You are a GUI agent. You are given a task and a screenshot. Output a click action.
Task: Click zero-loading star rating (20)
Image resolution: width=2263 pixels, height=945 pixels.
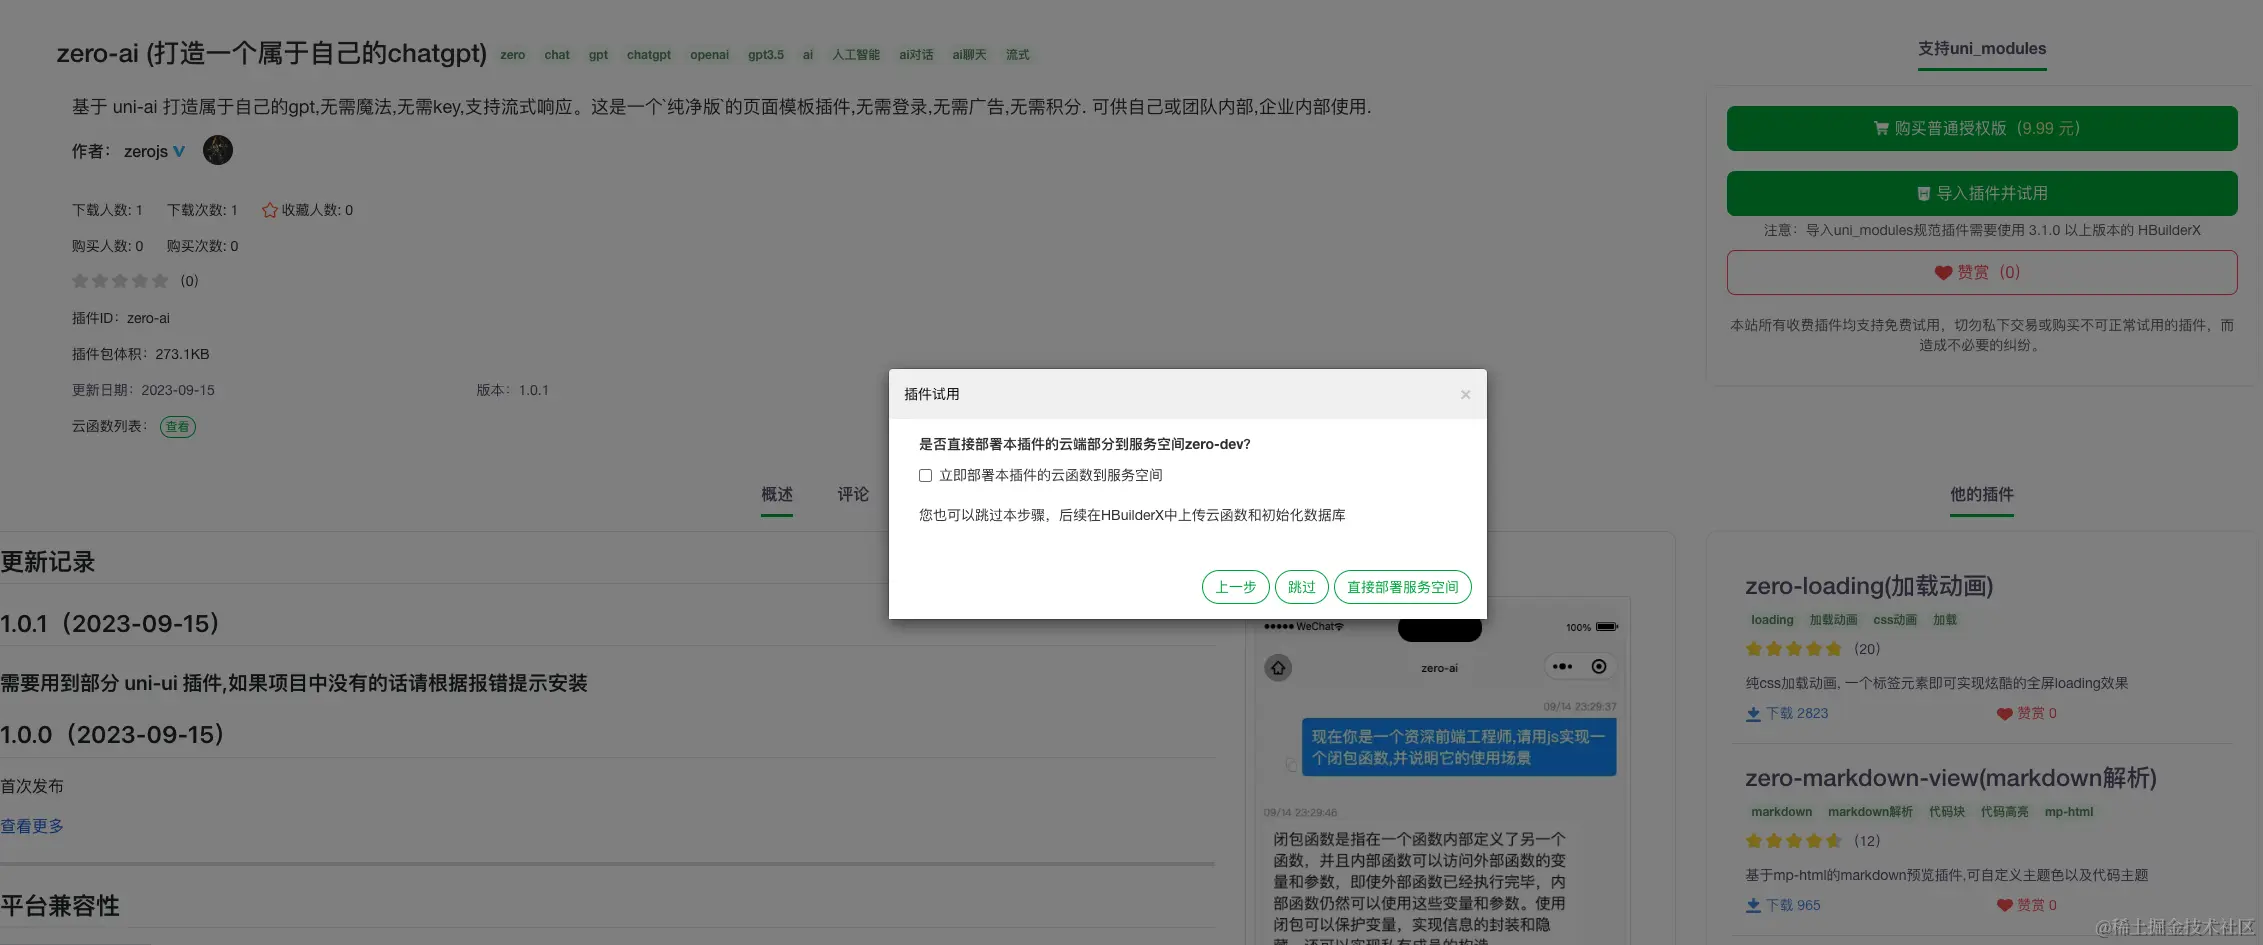click(1793, 649)
